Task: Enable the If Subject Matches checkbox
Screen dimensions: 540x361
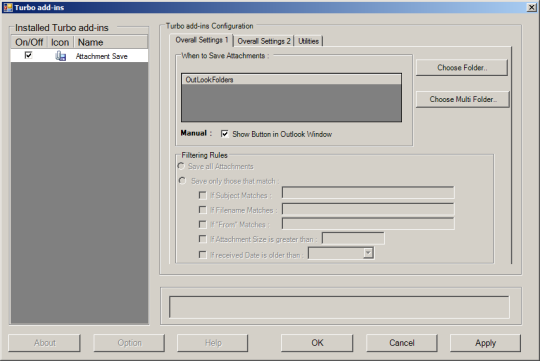Action: tap(202, 195)
